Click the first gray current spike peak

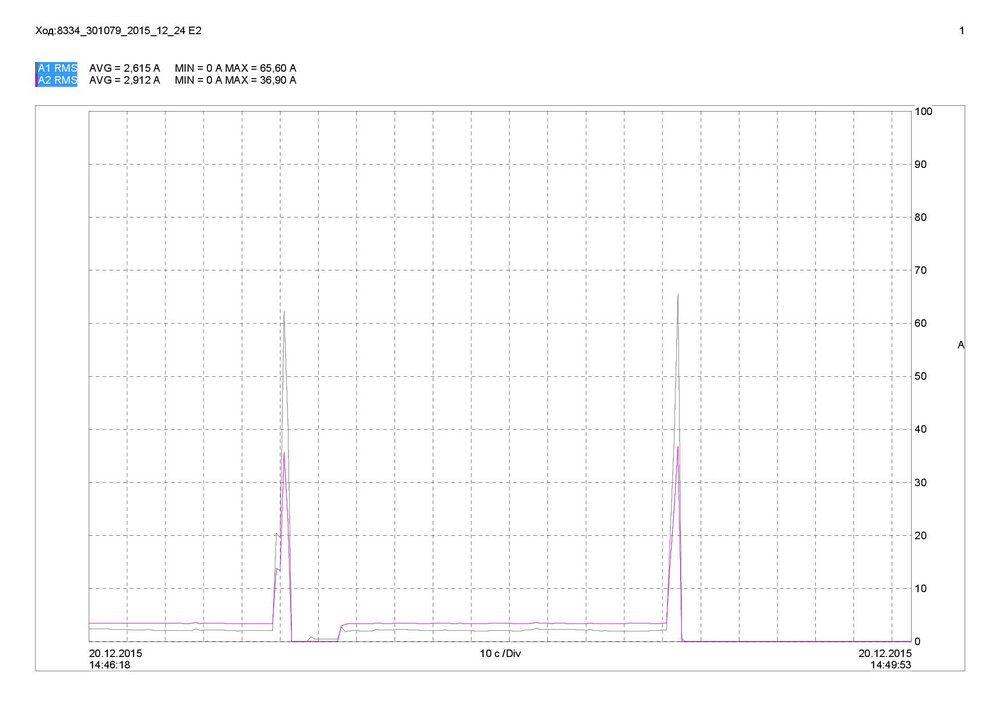click(283, 312)
